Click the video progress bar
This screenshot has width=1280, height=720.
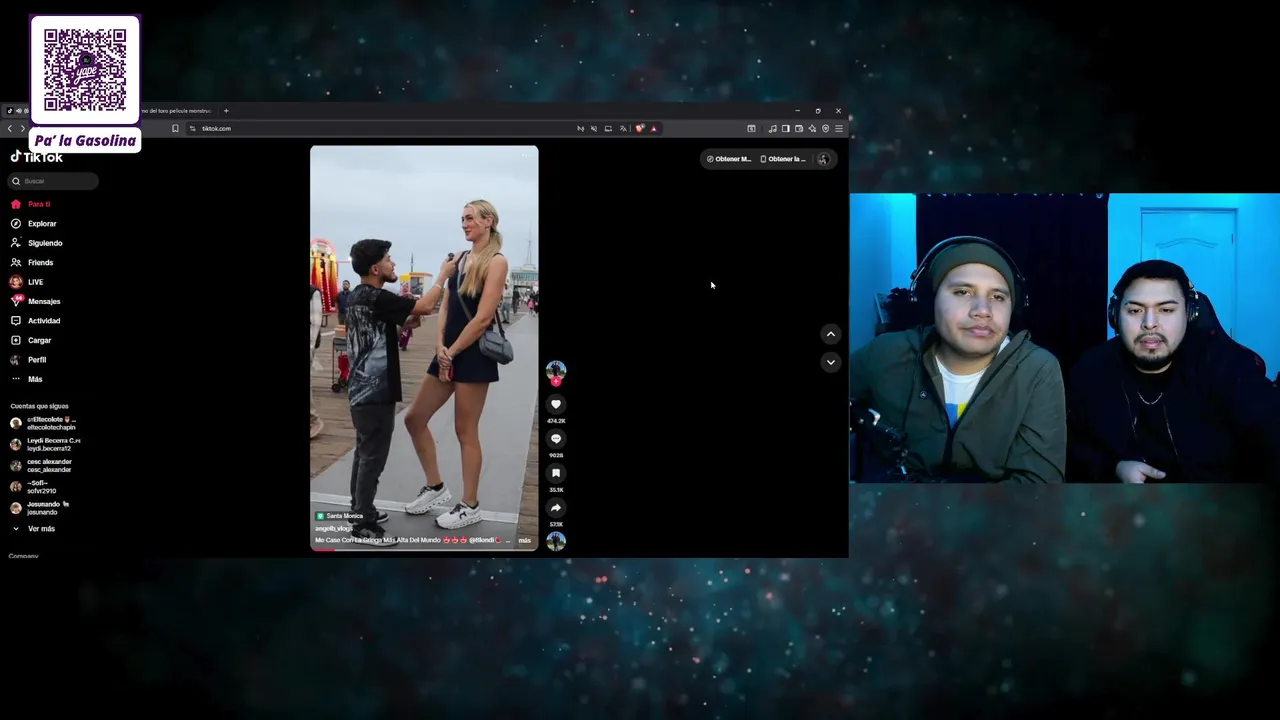pos(424,549)
